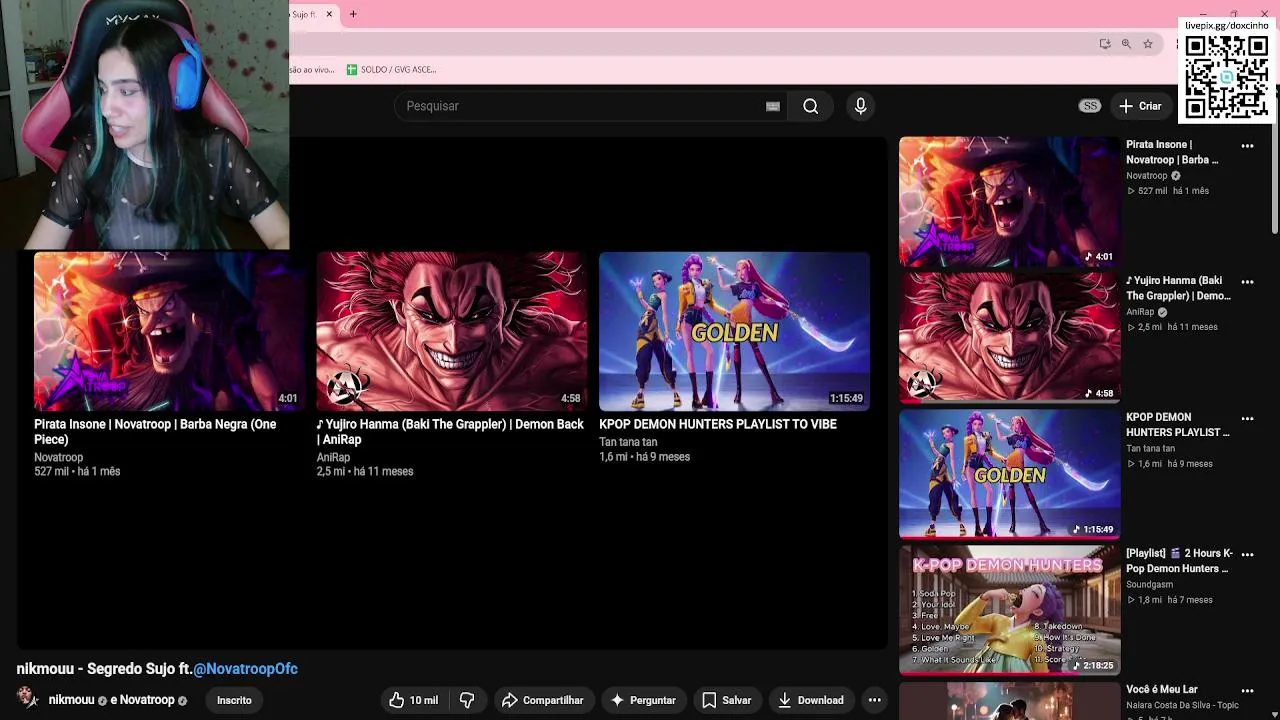Open options menu for sidebar KPOP DEMON HUNTERS

(1247, 418)
